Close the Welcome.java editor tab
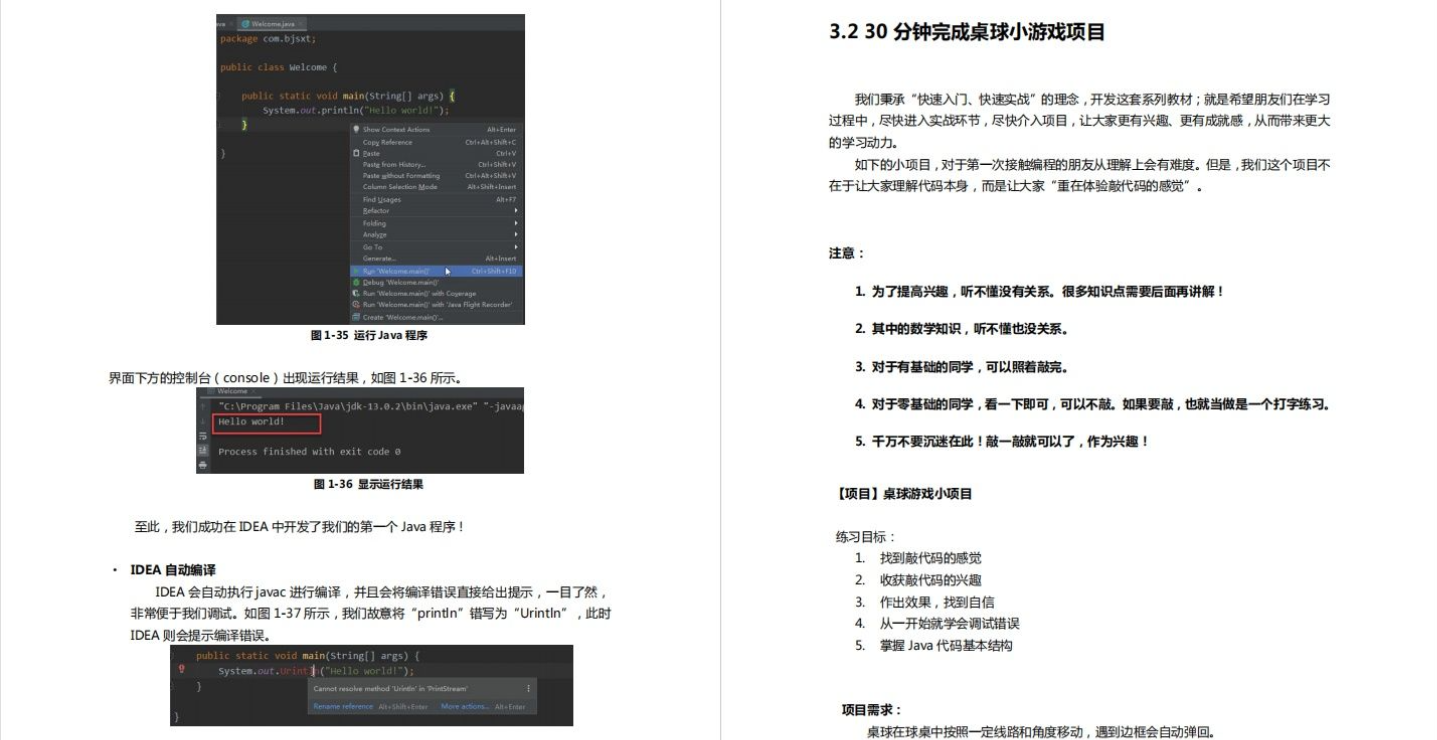Viewport: 1437px width, 740px height. click(300, 23)
